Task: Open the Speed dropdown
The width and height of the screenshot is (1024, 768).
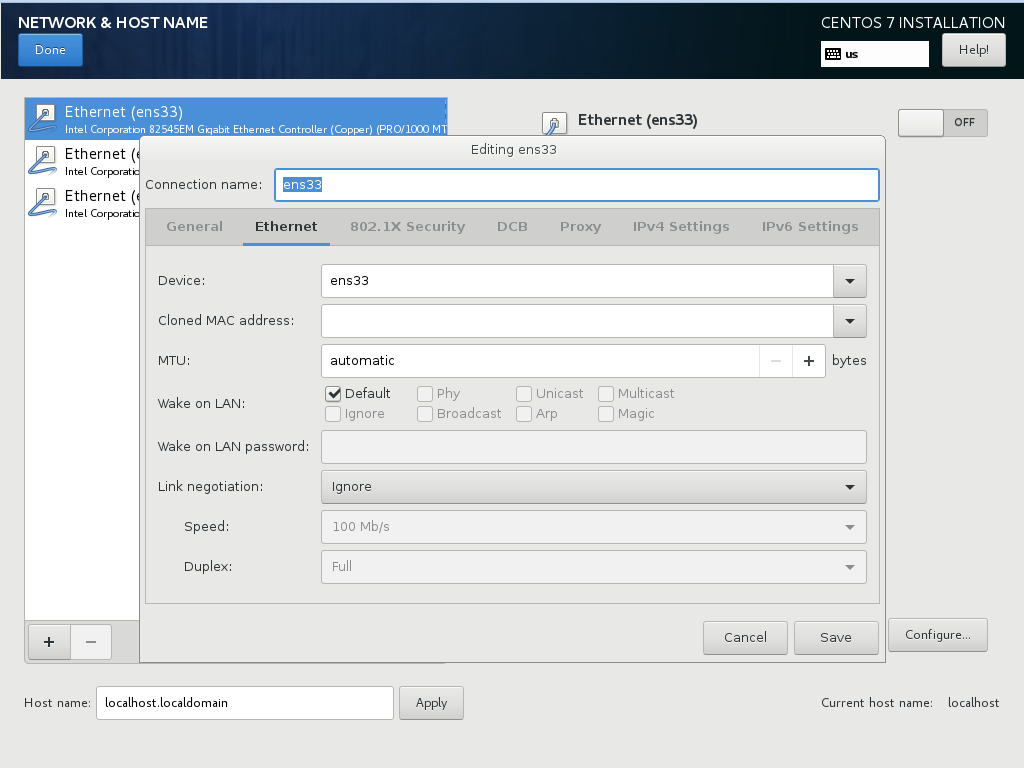Action: [x=594, y=527]
